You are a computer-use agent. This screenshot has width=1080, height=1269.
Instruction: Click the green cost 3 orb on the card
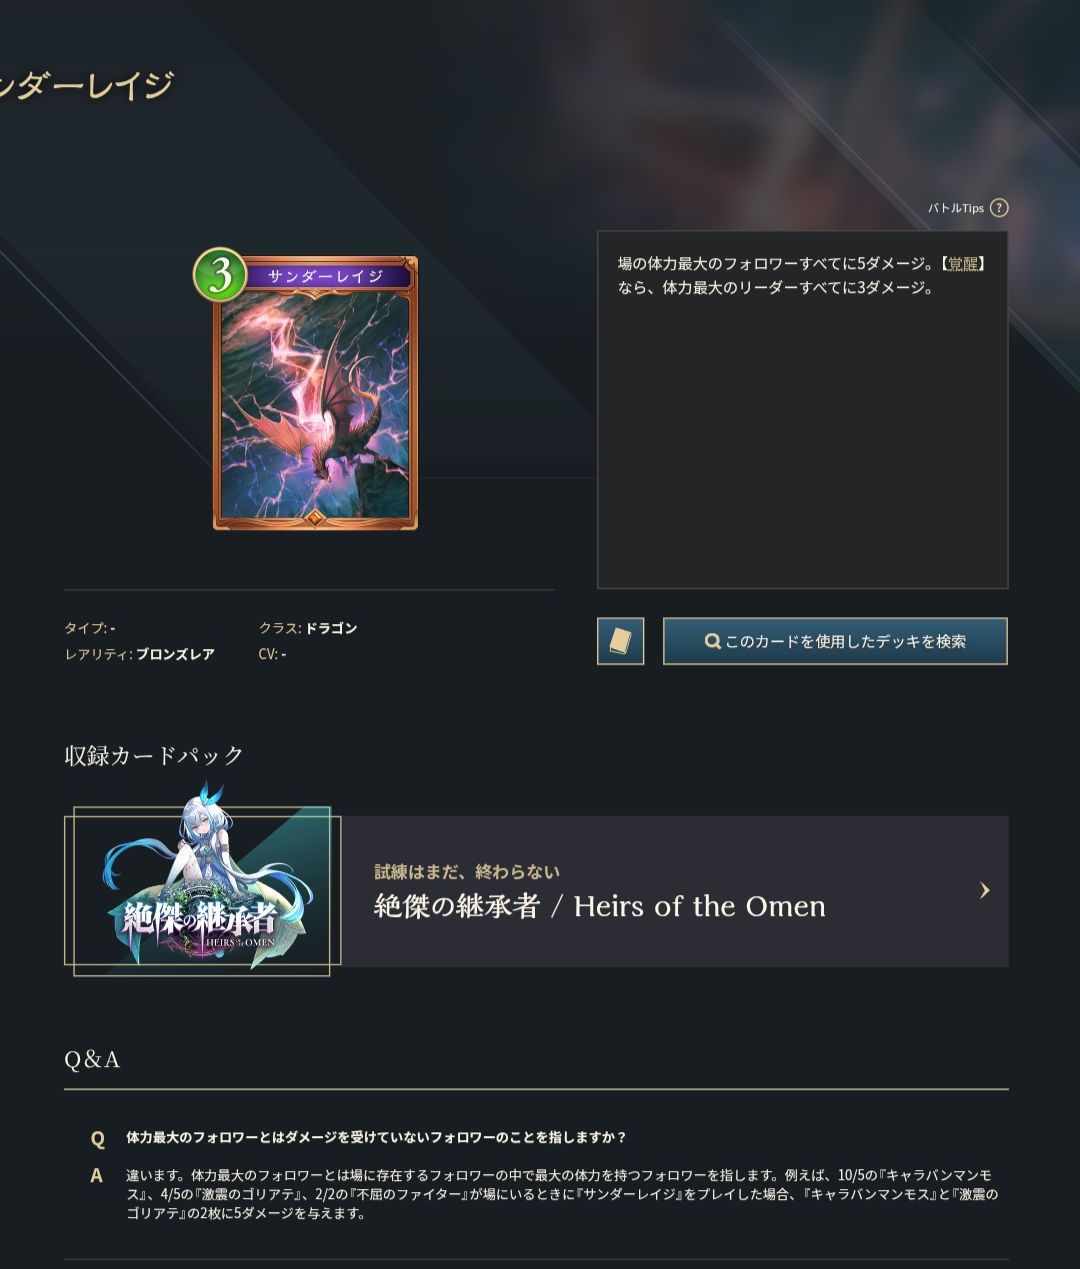(x=220, y=274)
